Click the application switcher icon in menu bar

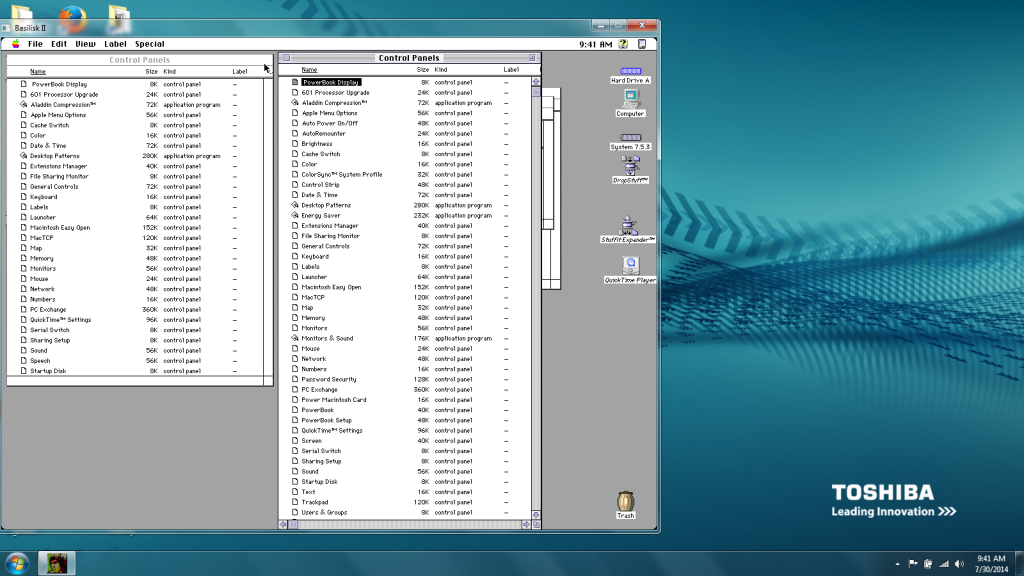(642, 44)
